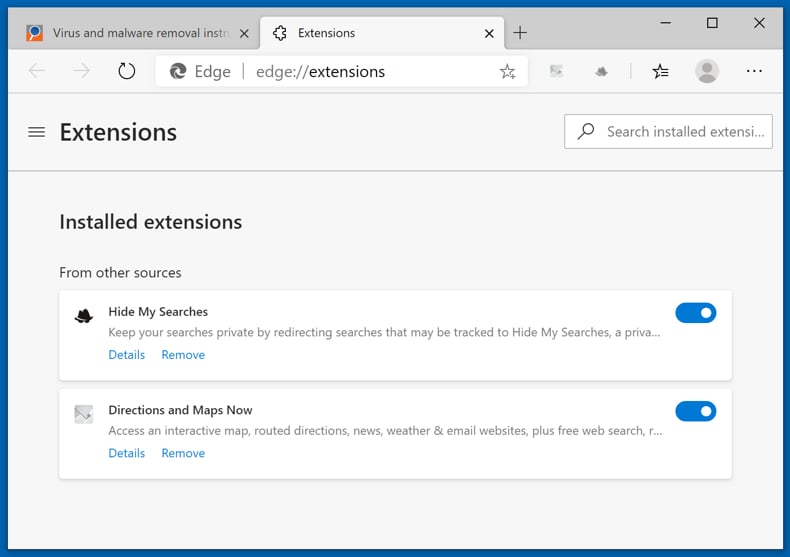Switch to Virus and malware removal tab
The image size is (790, 557).
coord(133,33)
